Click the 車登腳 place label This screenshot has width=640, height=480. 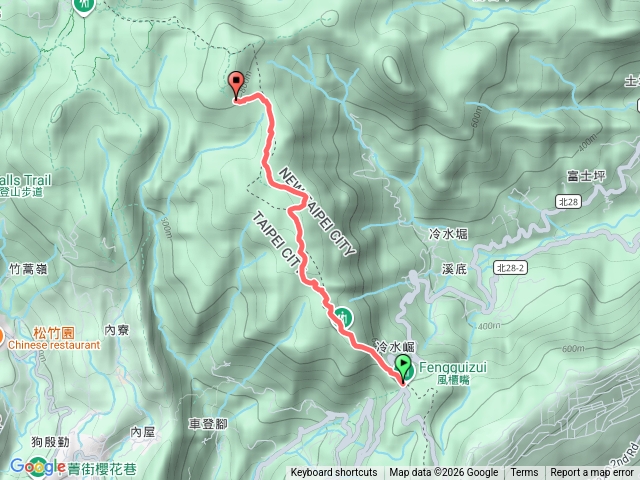tap(208, 424)
